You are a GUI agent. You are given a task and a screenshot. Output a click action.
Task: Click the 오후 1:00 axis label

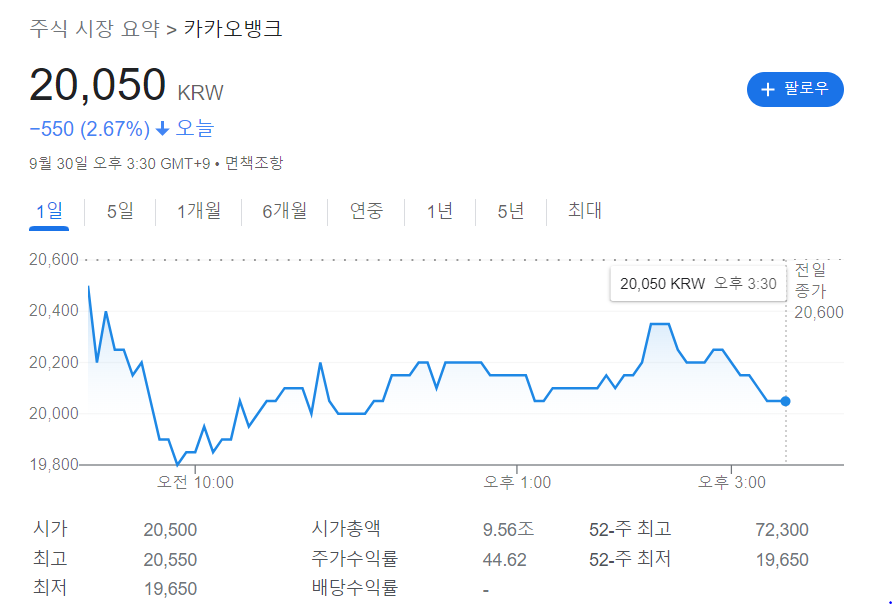click(517, 483)
